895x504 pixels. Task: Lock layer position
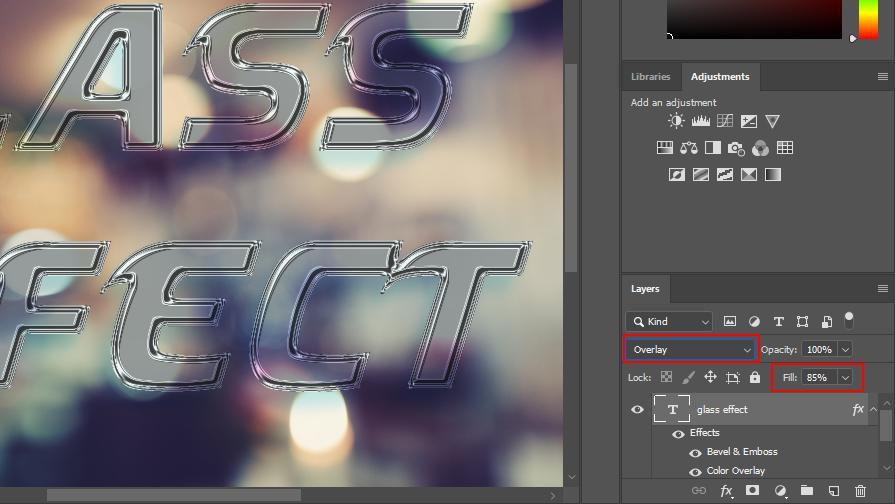click(710, 377)
